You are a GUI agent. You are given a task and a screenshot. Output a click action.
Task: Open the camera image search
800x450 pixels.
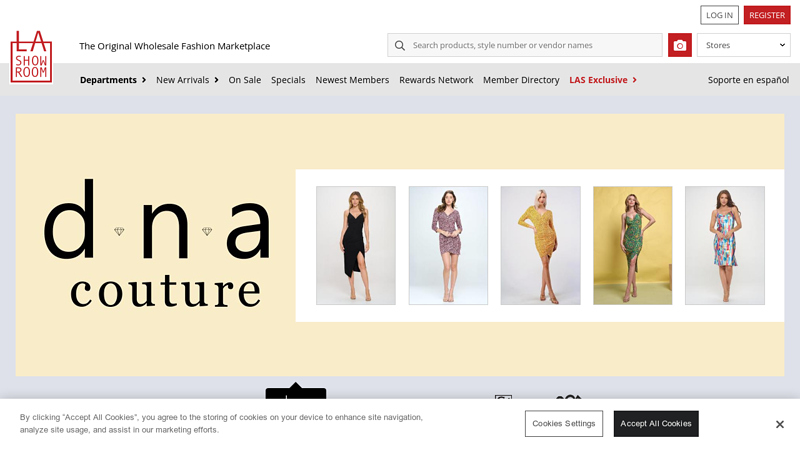pyautogui.click(x=680, y=45)
